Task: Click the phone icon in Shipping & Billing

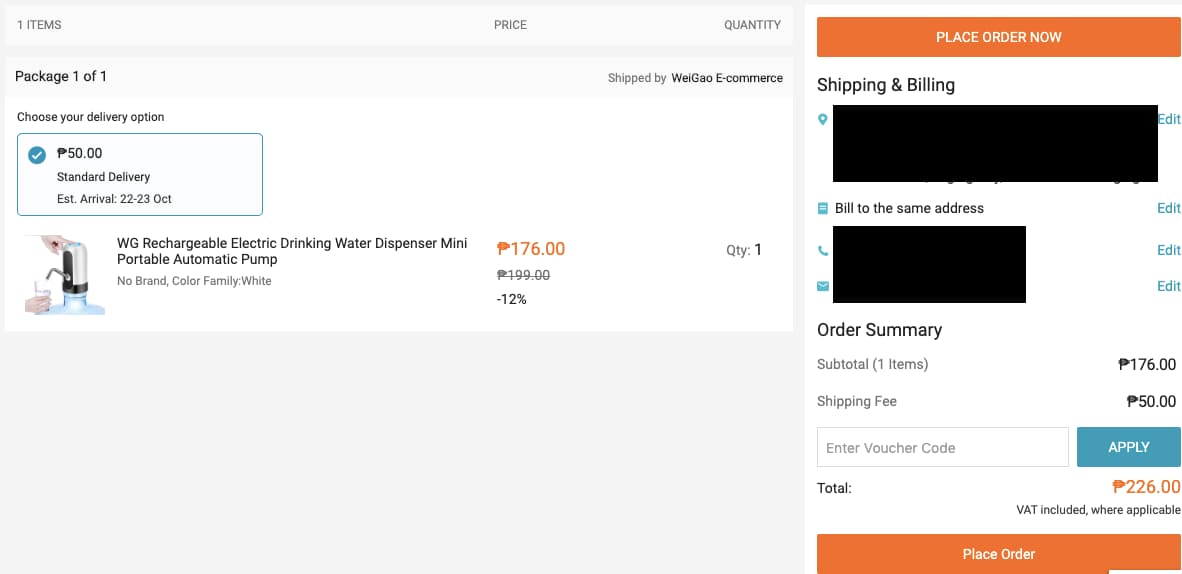Action: coord(823,250)
